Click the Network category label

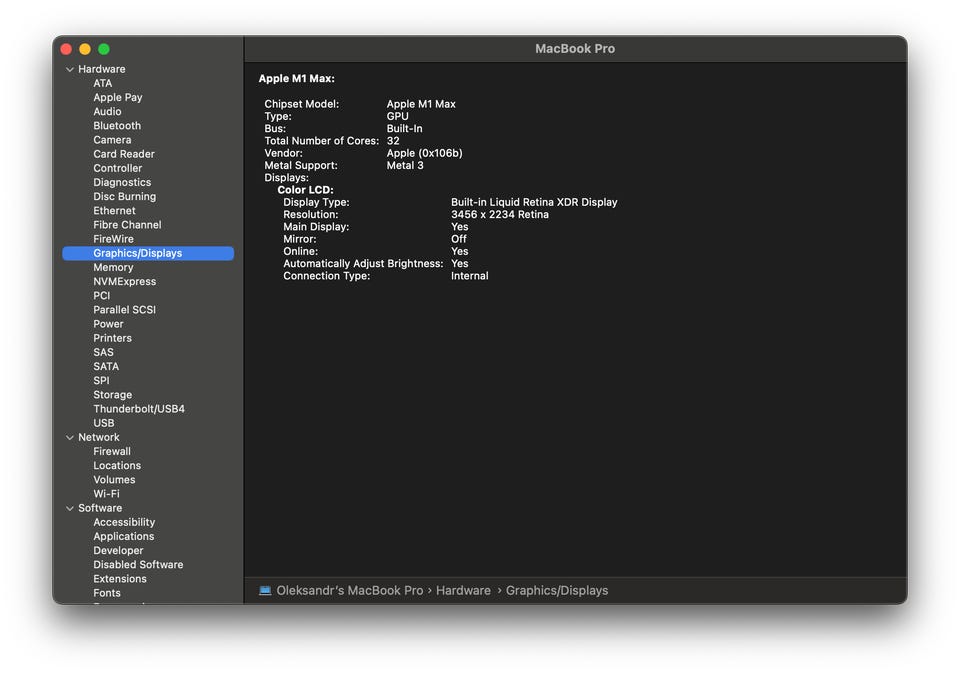pyautogui.click(x=99, y=437)
